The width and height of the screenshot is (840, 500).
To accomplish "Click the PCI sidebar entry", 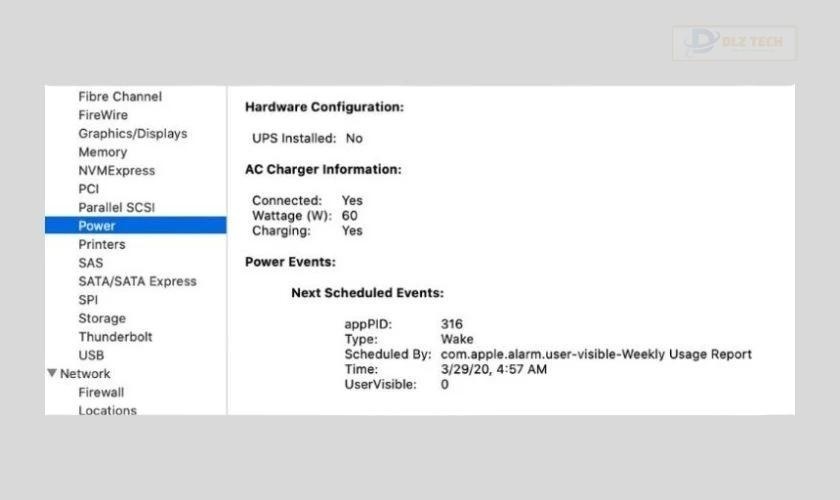I will pyautogui.click(x=89, y=189).
